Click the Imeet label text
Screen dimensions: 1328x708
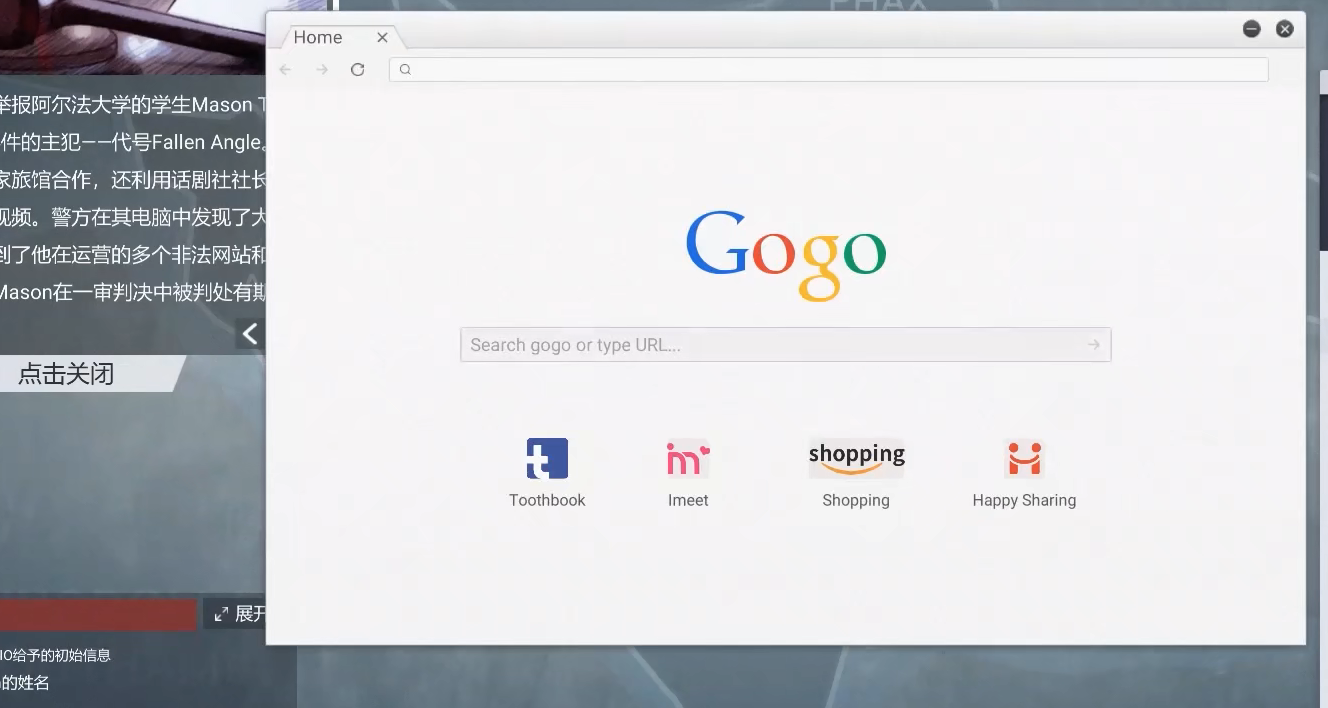click(x=688, y=500)
